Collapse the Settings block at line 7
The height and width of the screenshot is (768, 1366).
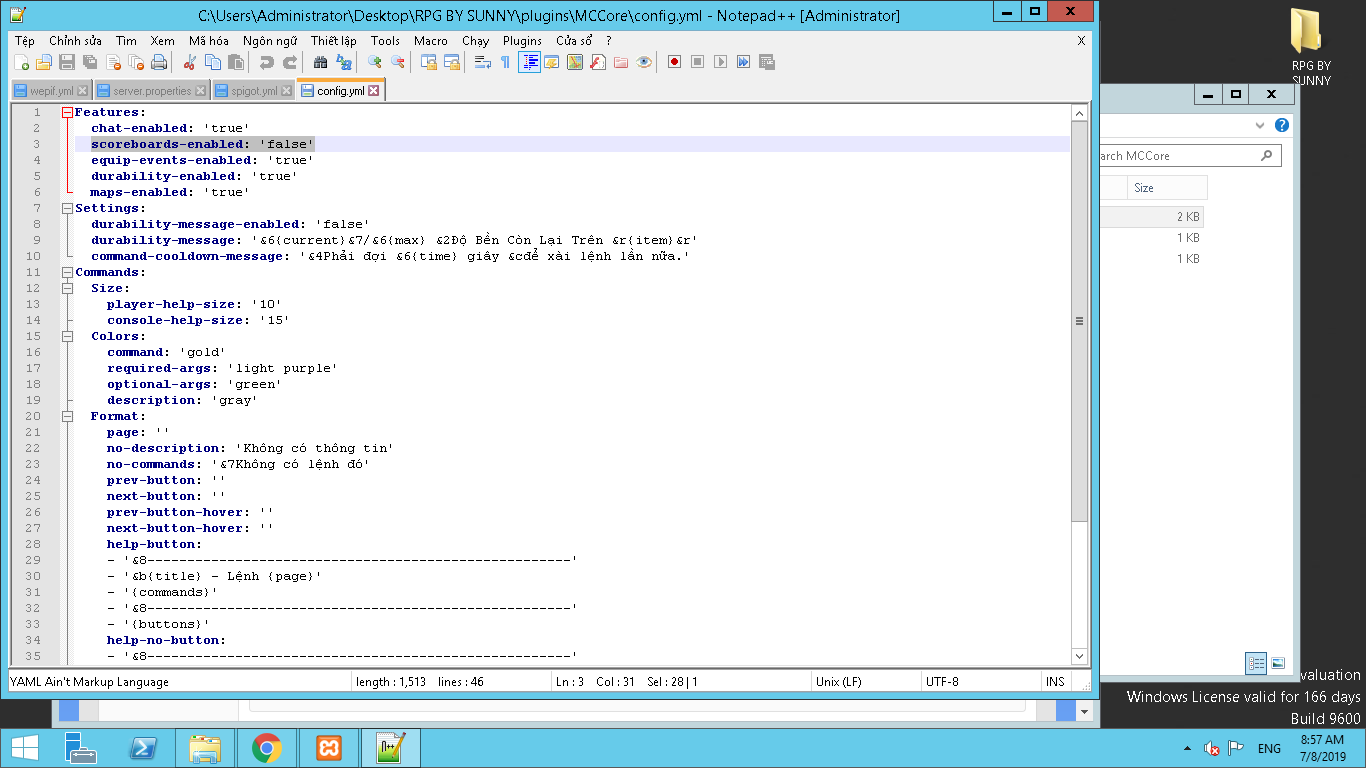tap(67, 208)
